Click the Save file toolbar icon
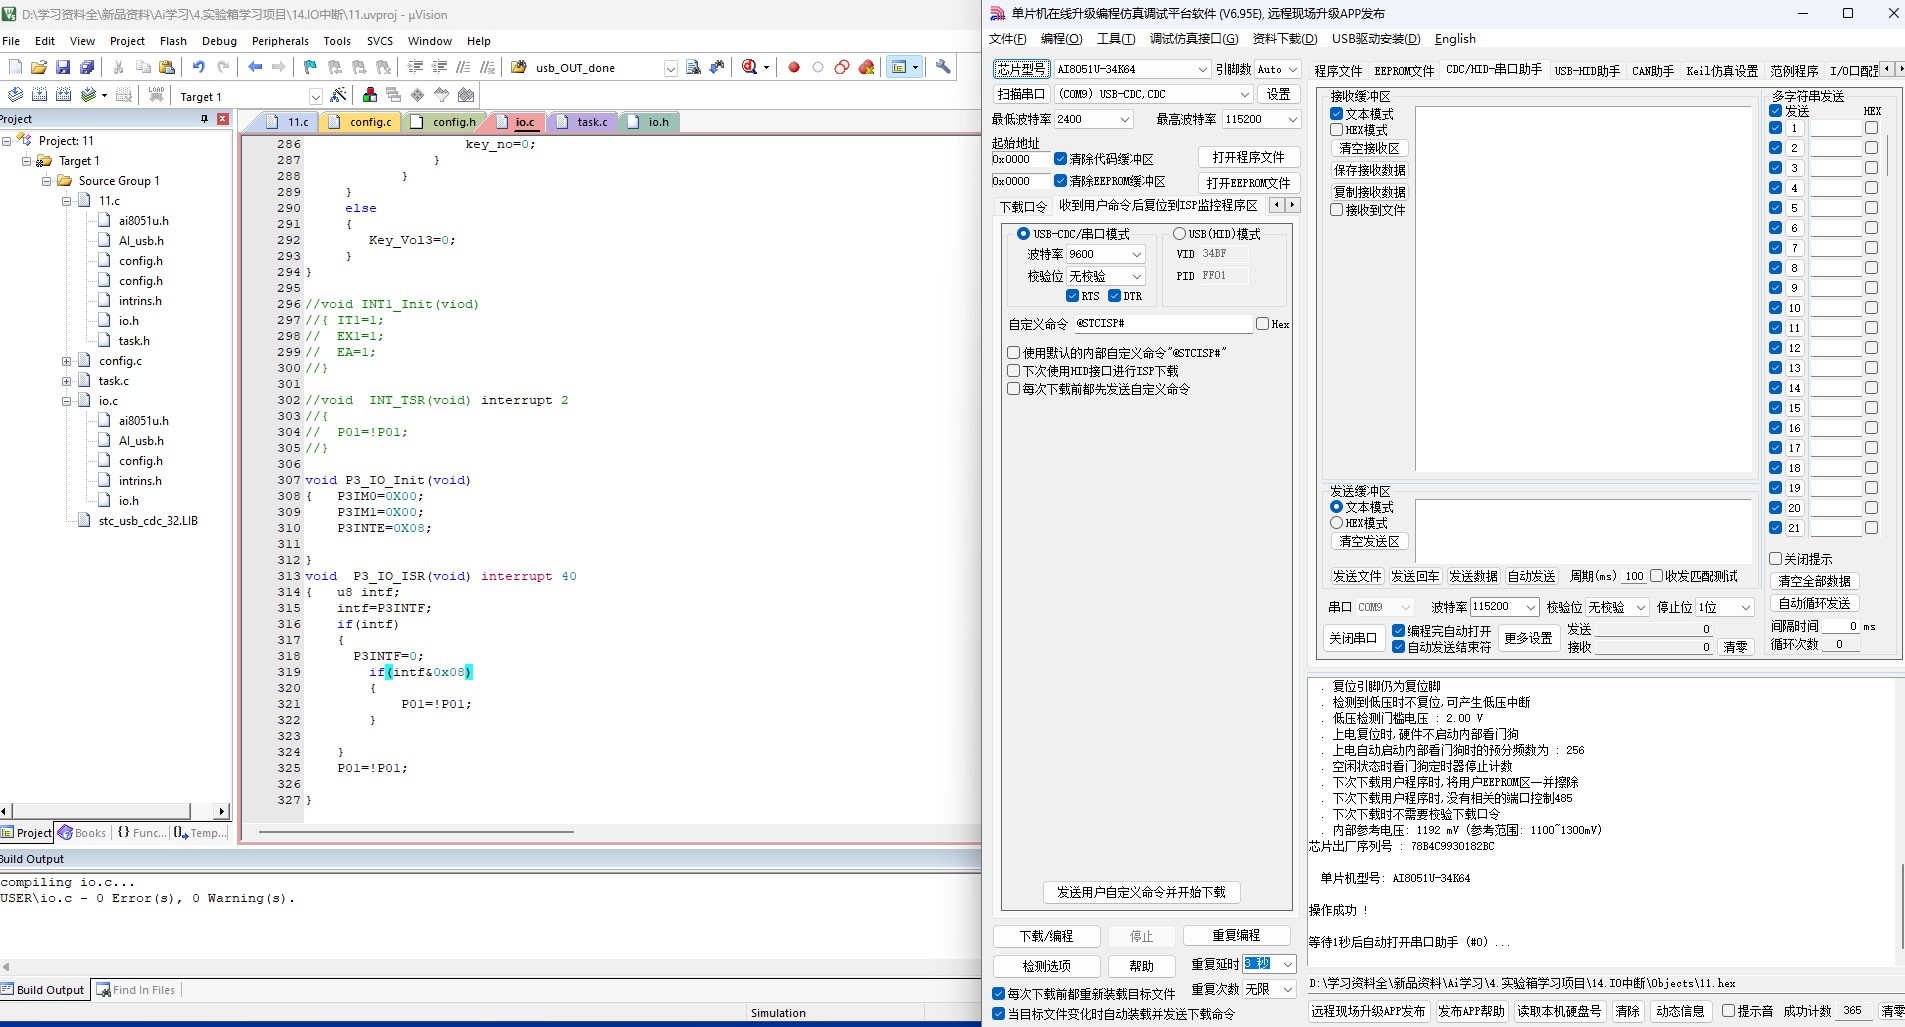The height and width of the screenshot is (1027, 1905). click(63, 67)
